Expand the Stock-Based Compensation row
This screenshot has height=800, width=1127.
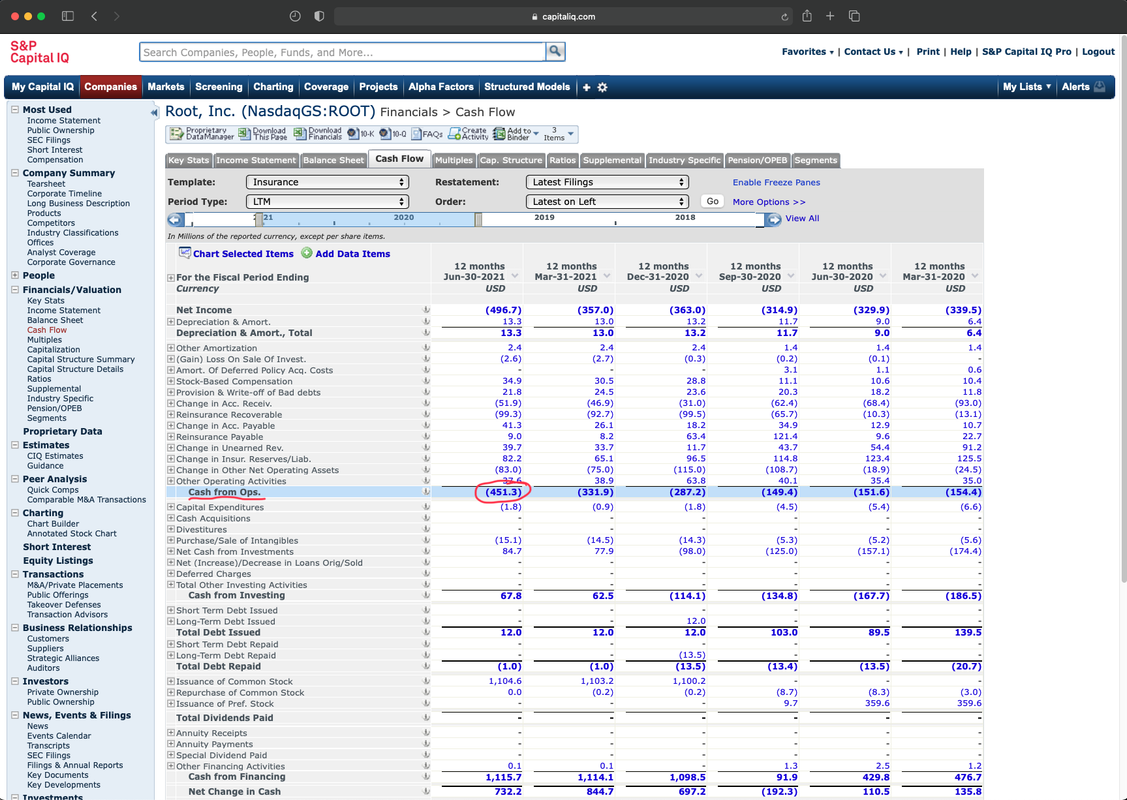click(x=171, y=382)
